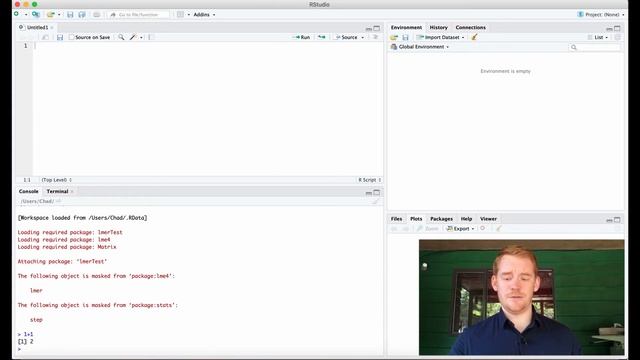The height and width of the screenshot is (360, 640).
Task: Maximize the Console pane
Action: (377, 192)
